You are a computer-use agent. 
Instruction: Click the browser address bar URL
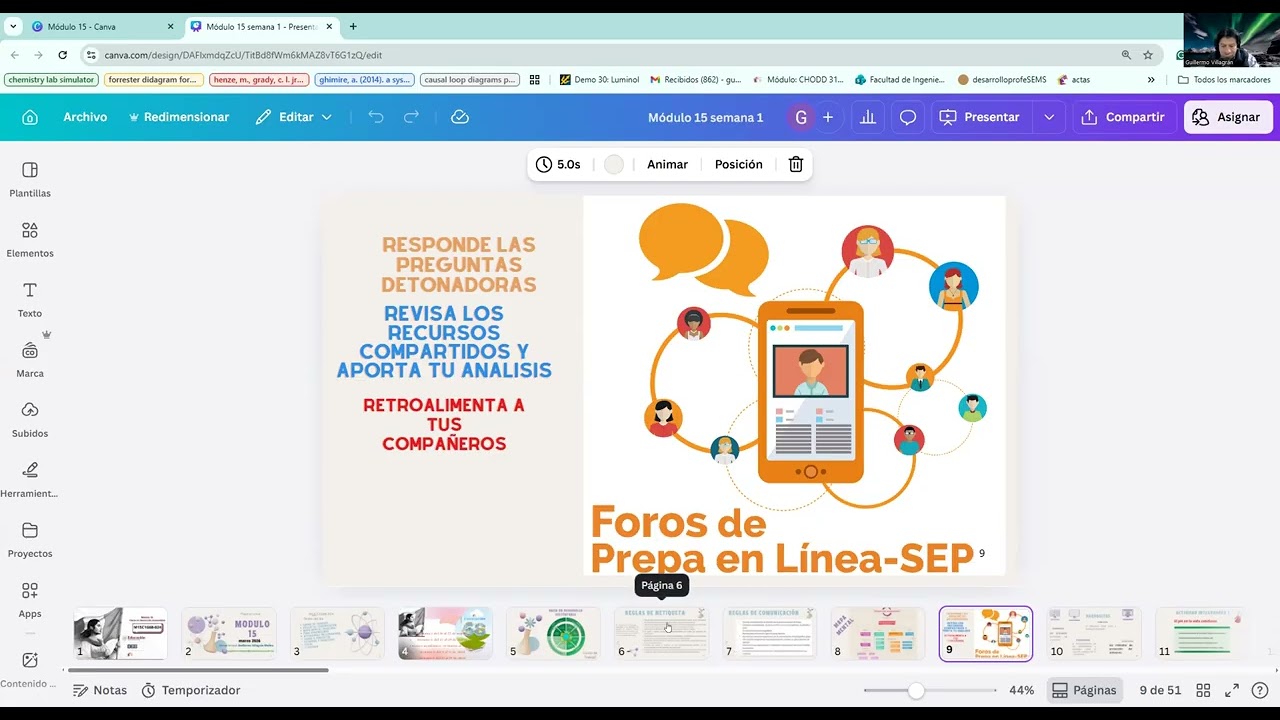coord(243,55)
